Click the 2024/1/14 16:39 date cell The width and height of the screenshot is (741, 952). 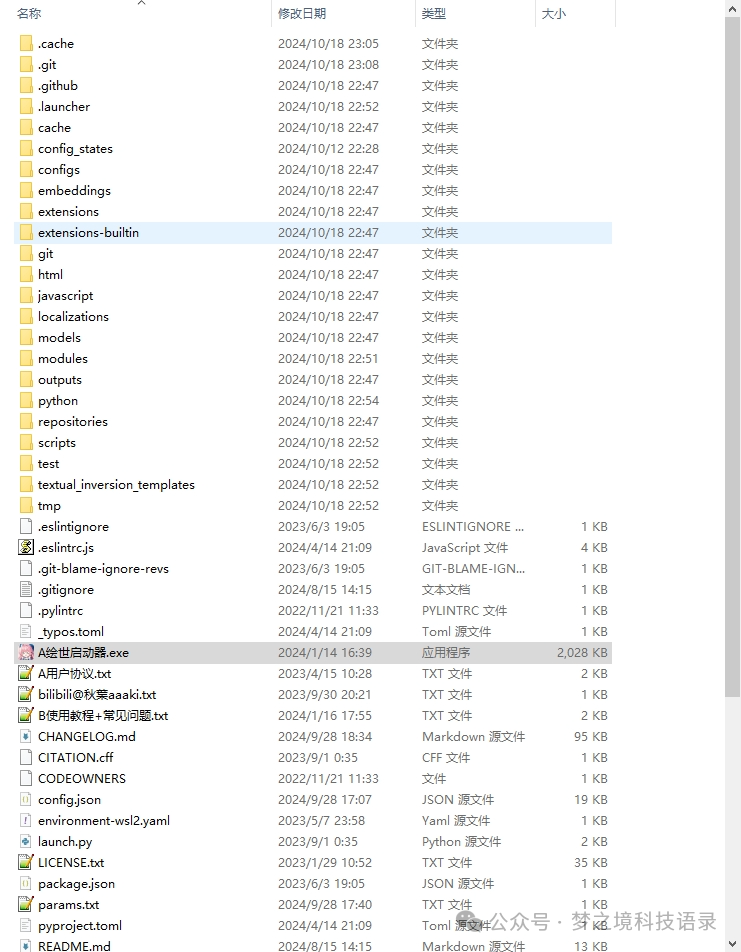(x=325, y=653)
